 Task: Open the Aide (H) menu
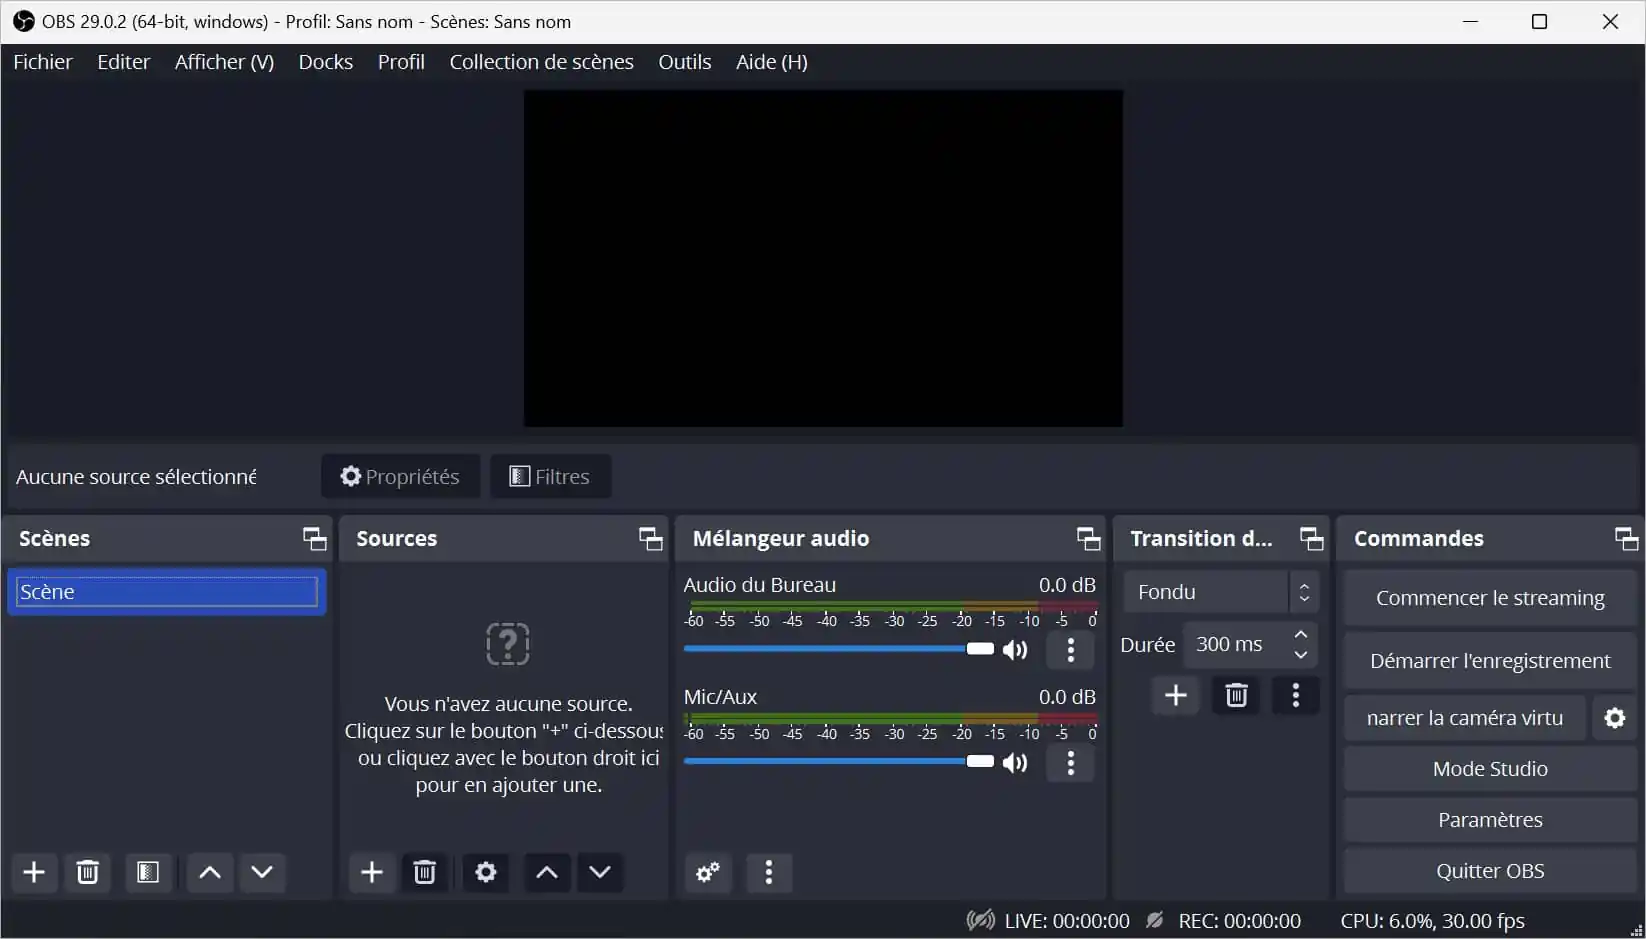(772, 62)
